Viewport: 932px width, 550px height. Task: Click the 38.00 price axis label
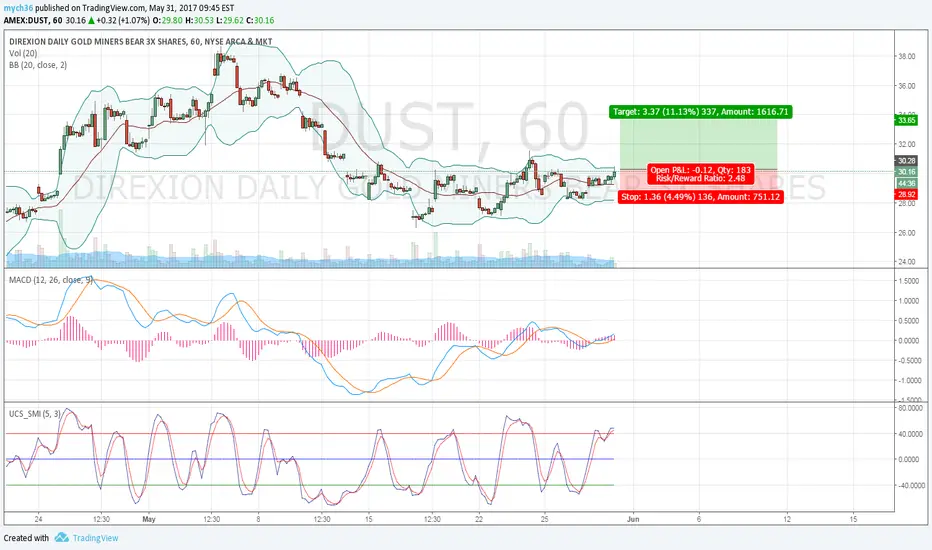coord(907,57)
